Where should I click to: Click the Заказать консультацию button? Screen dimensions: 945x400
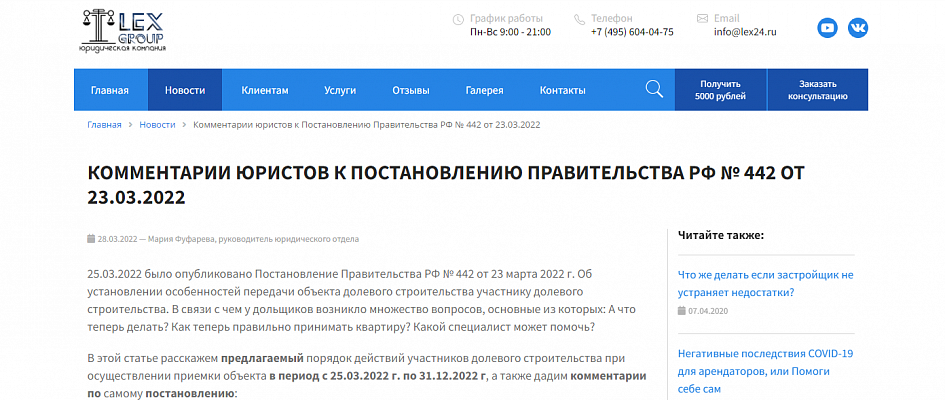(818, 90)
